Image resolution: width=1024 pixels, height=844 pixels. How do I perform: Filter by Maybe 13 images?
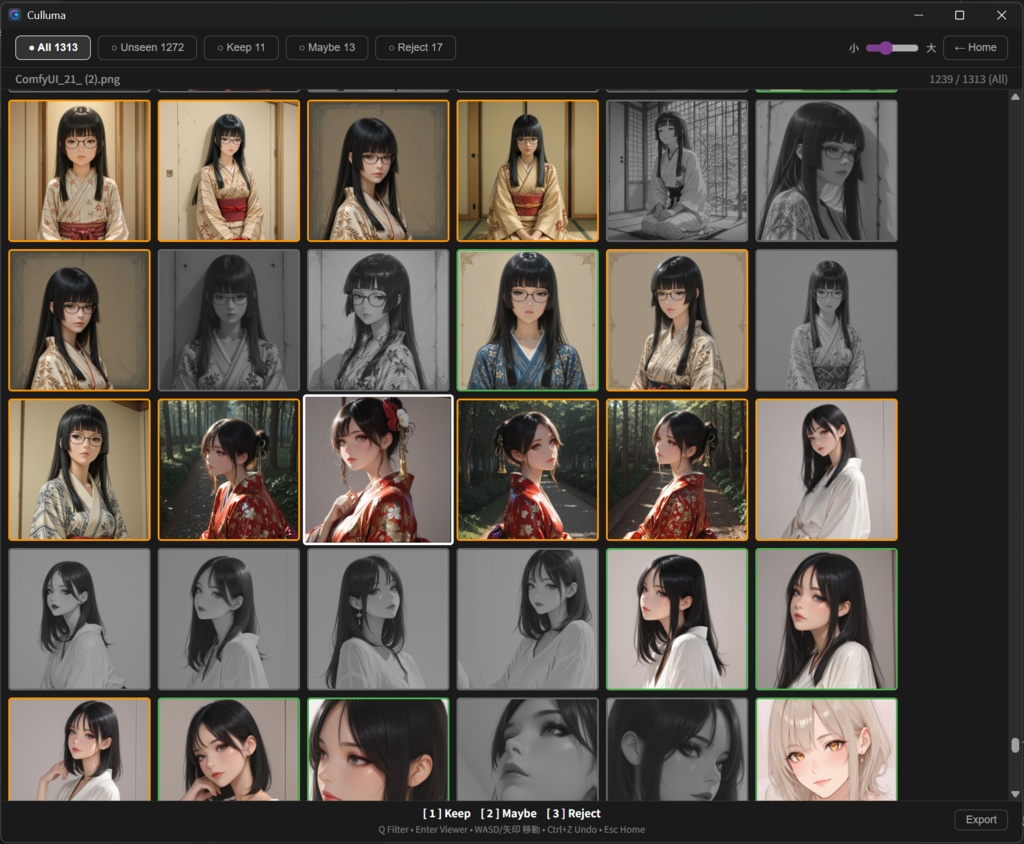pos(327,48)
